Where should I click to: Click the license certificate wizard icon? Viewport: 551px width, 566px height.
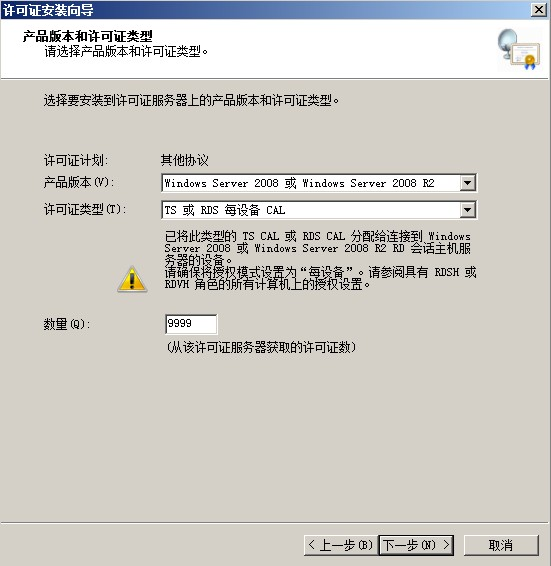click(x=519, y=49)
